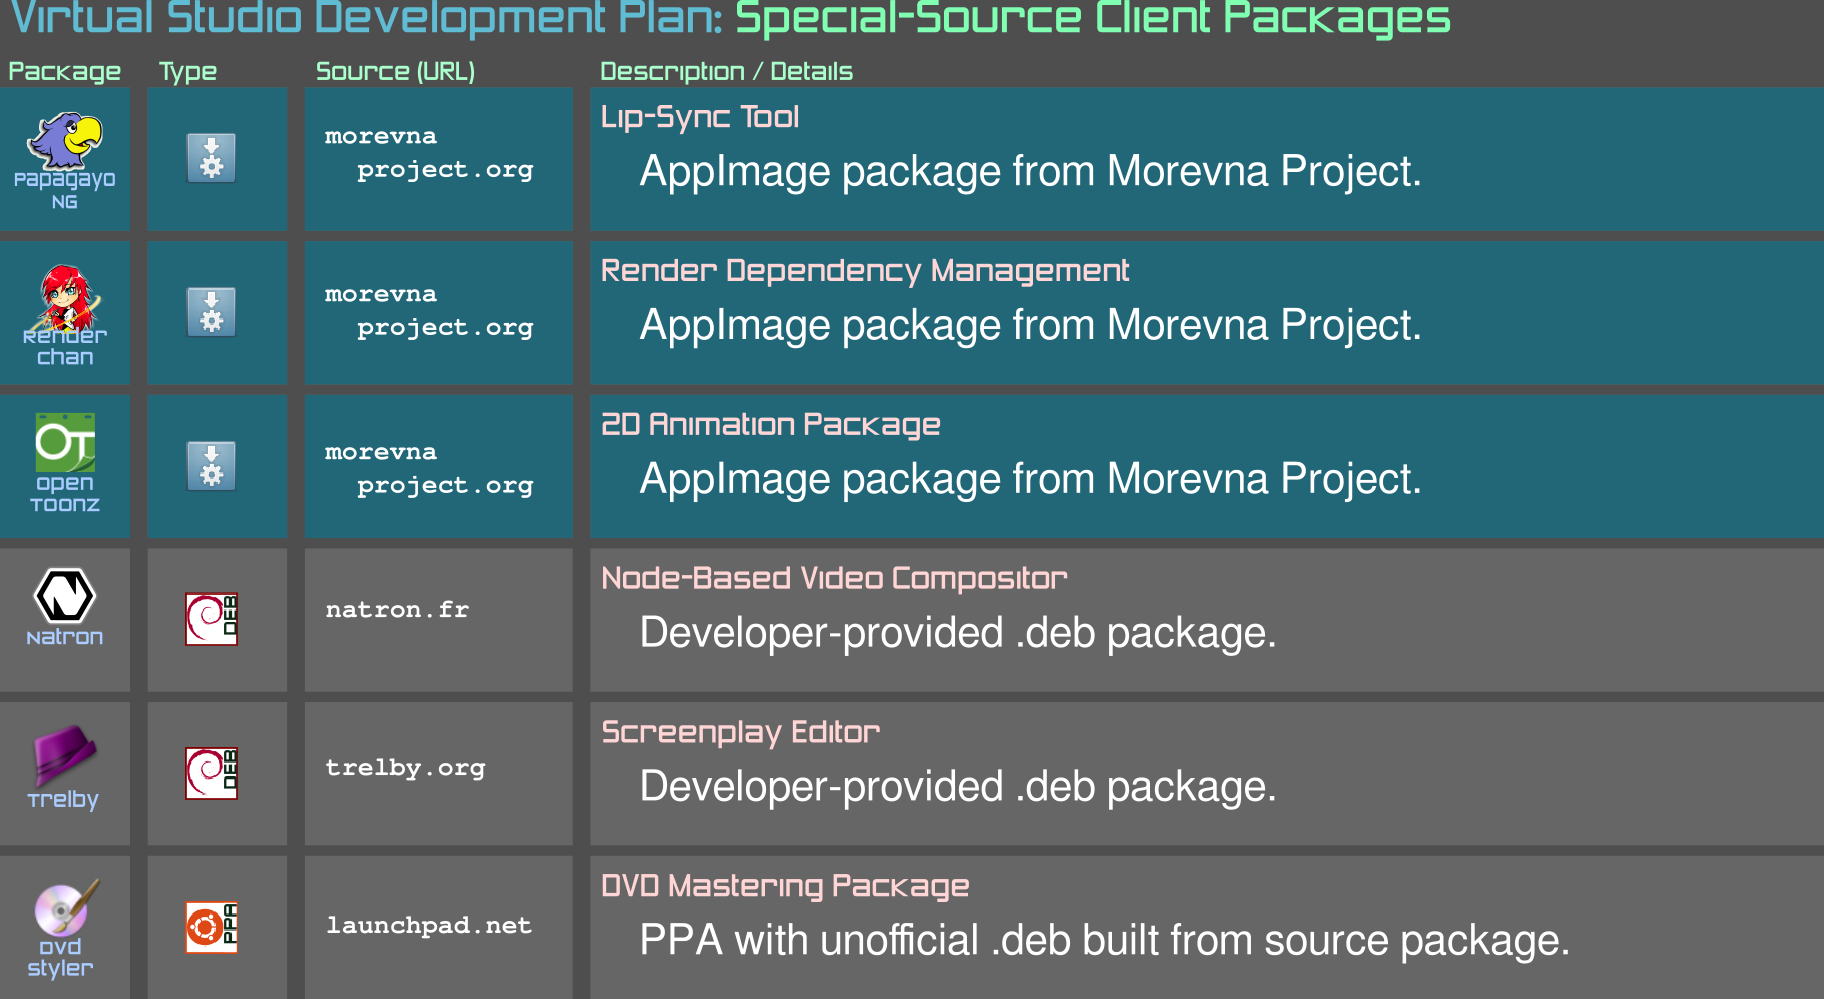The height and width of the screenshot is (999, 1824).
Task: Select the OpenToonz green OT icon
Action: [65, 442]
